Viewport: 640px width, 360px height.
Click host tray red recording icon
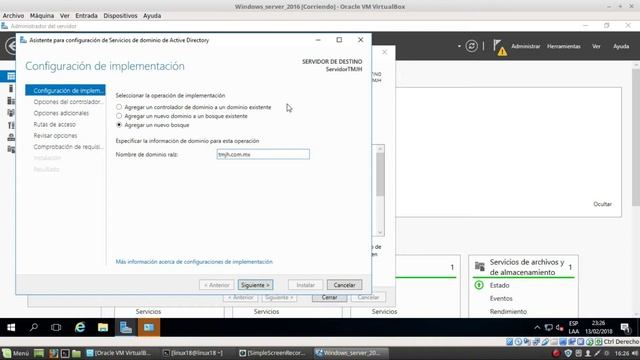(x=556, y=353)
